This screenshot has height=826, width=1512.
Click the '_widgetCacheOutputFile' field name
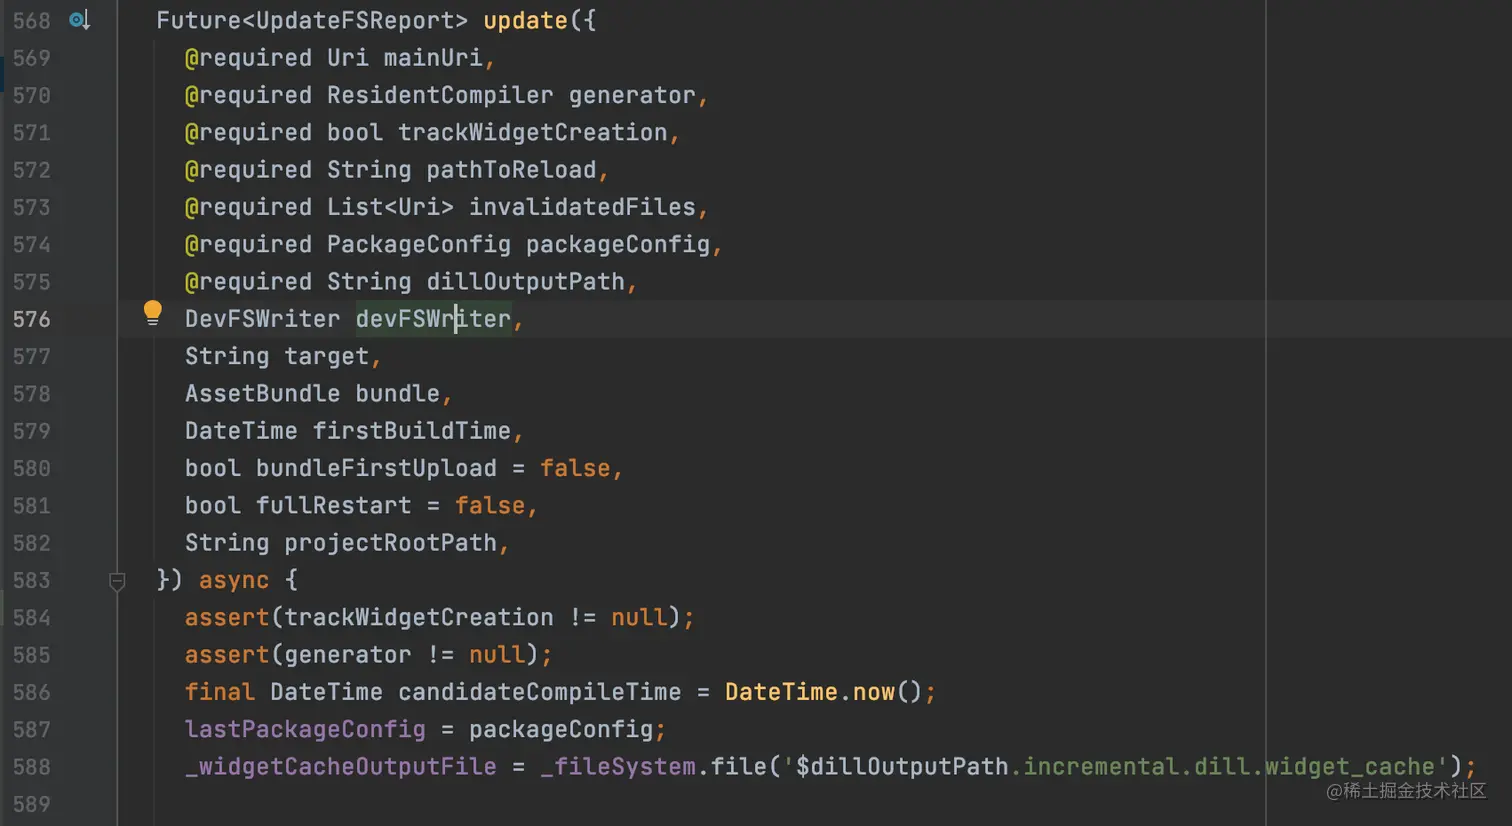[341, 767]
